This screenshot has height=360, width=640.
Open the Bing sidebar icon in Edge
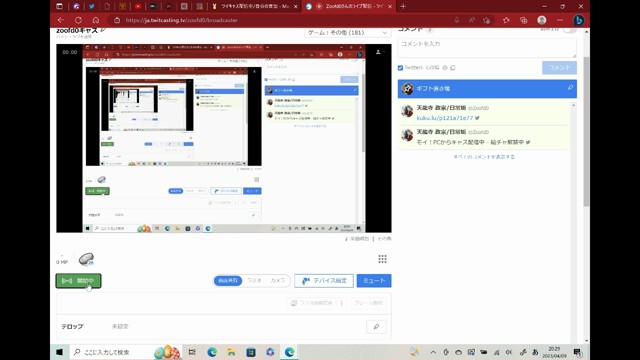pyautogui.click(x=578, y=20)
